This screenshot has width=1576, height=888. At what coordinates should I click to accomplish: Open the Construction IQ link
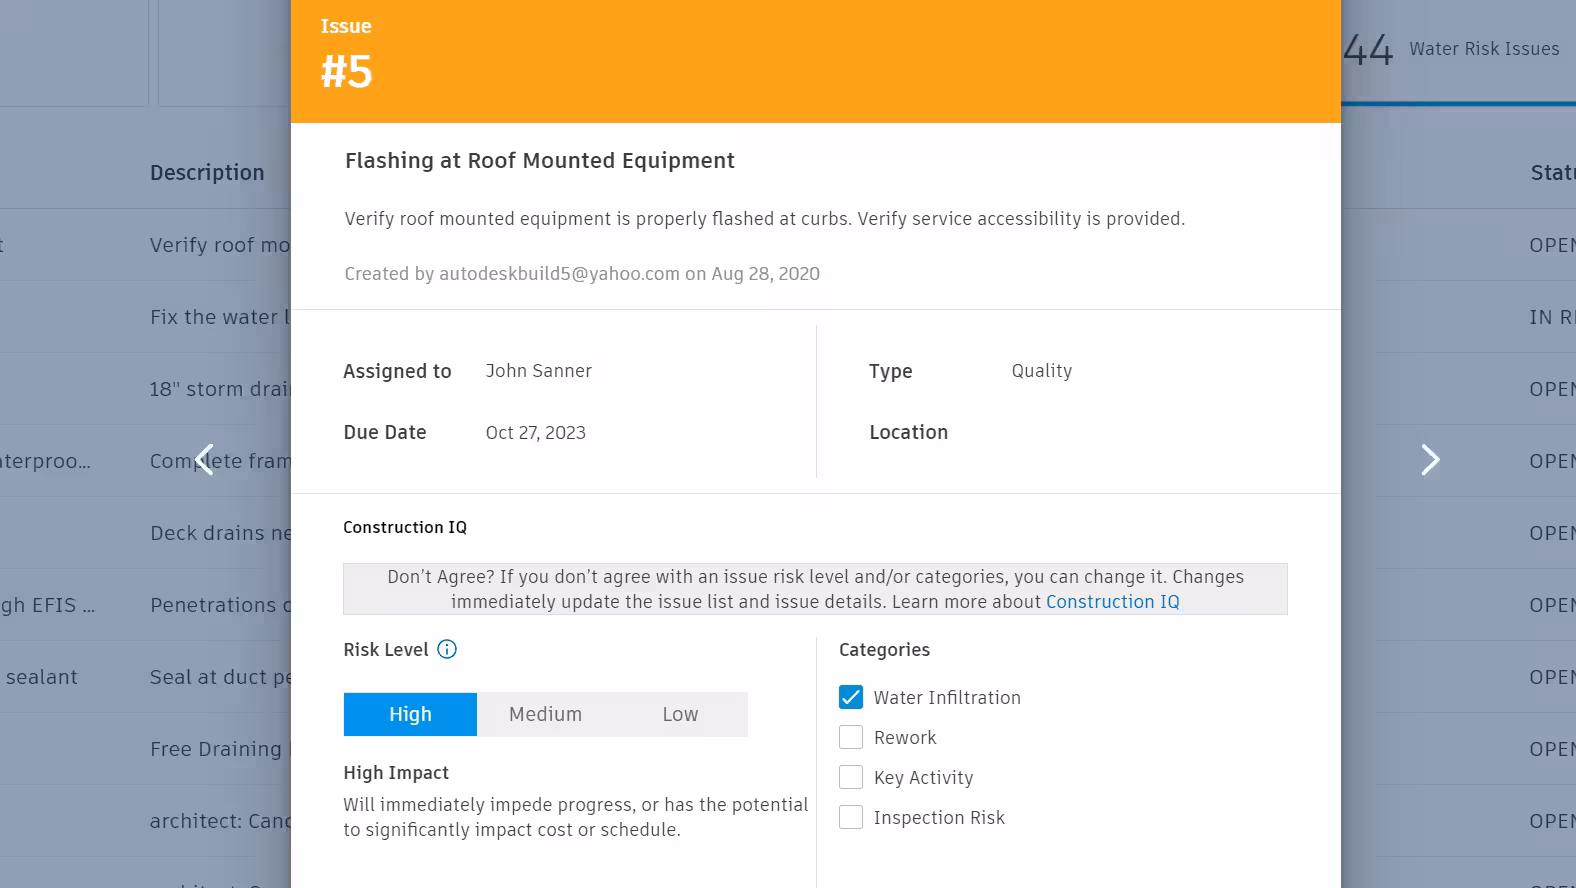[x=1112, y=602]
